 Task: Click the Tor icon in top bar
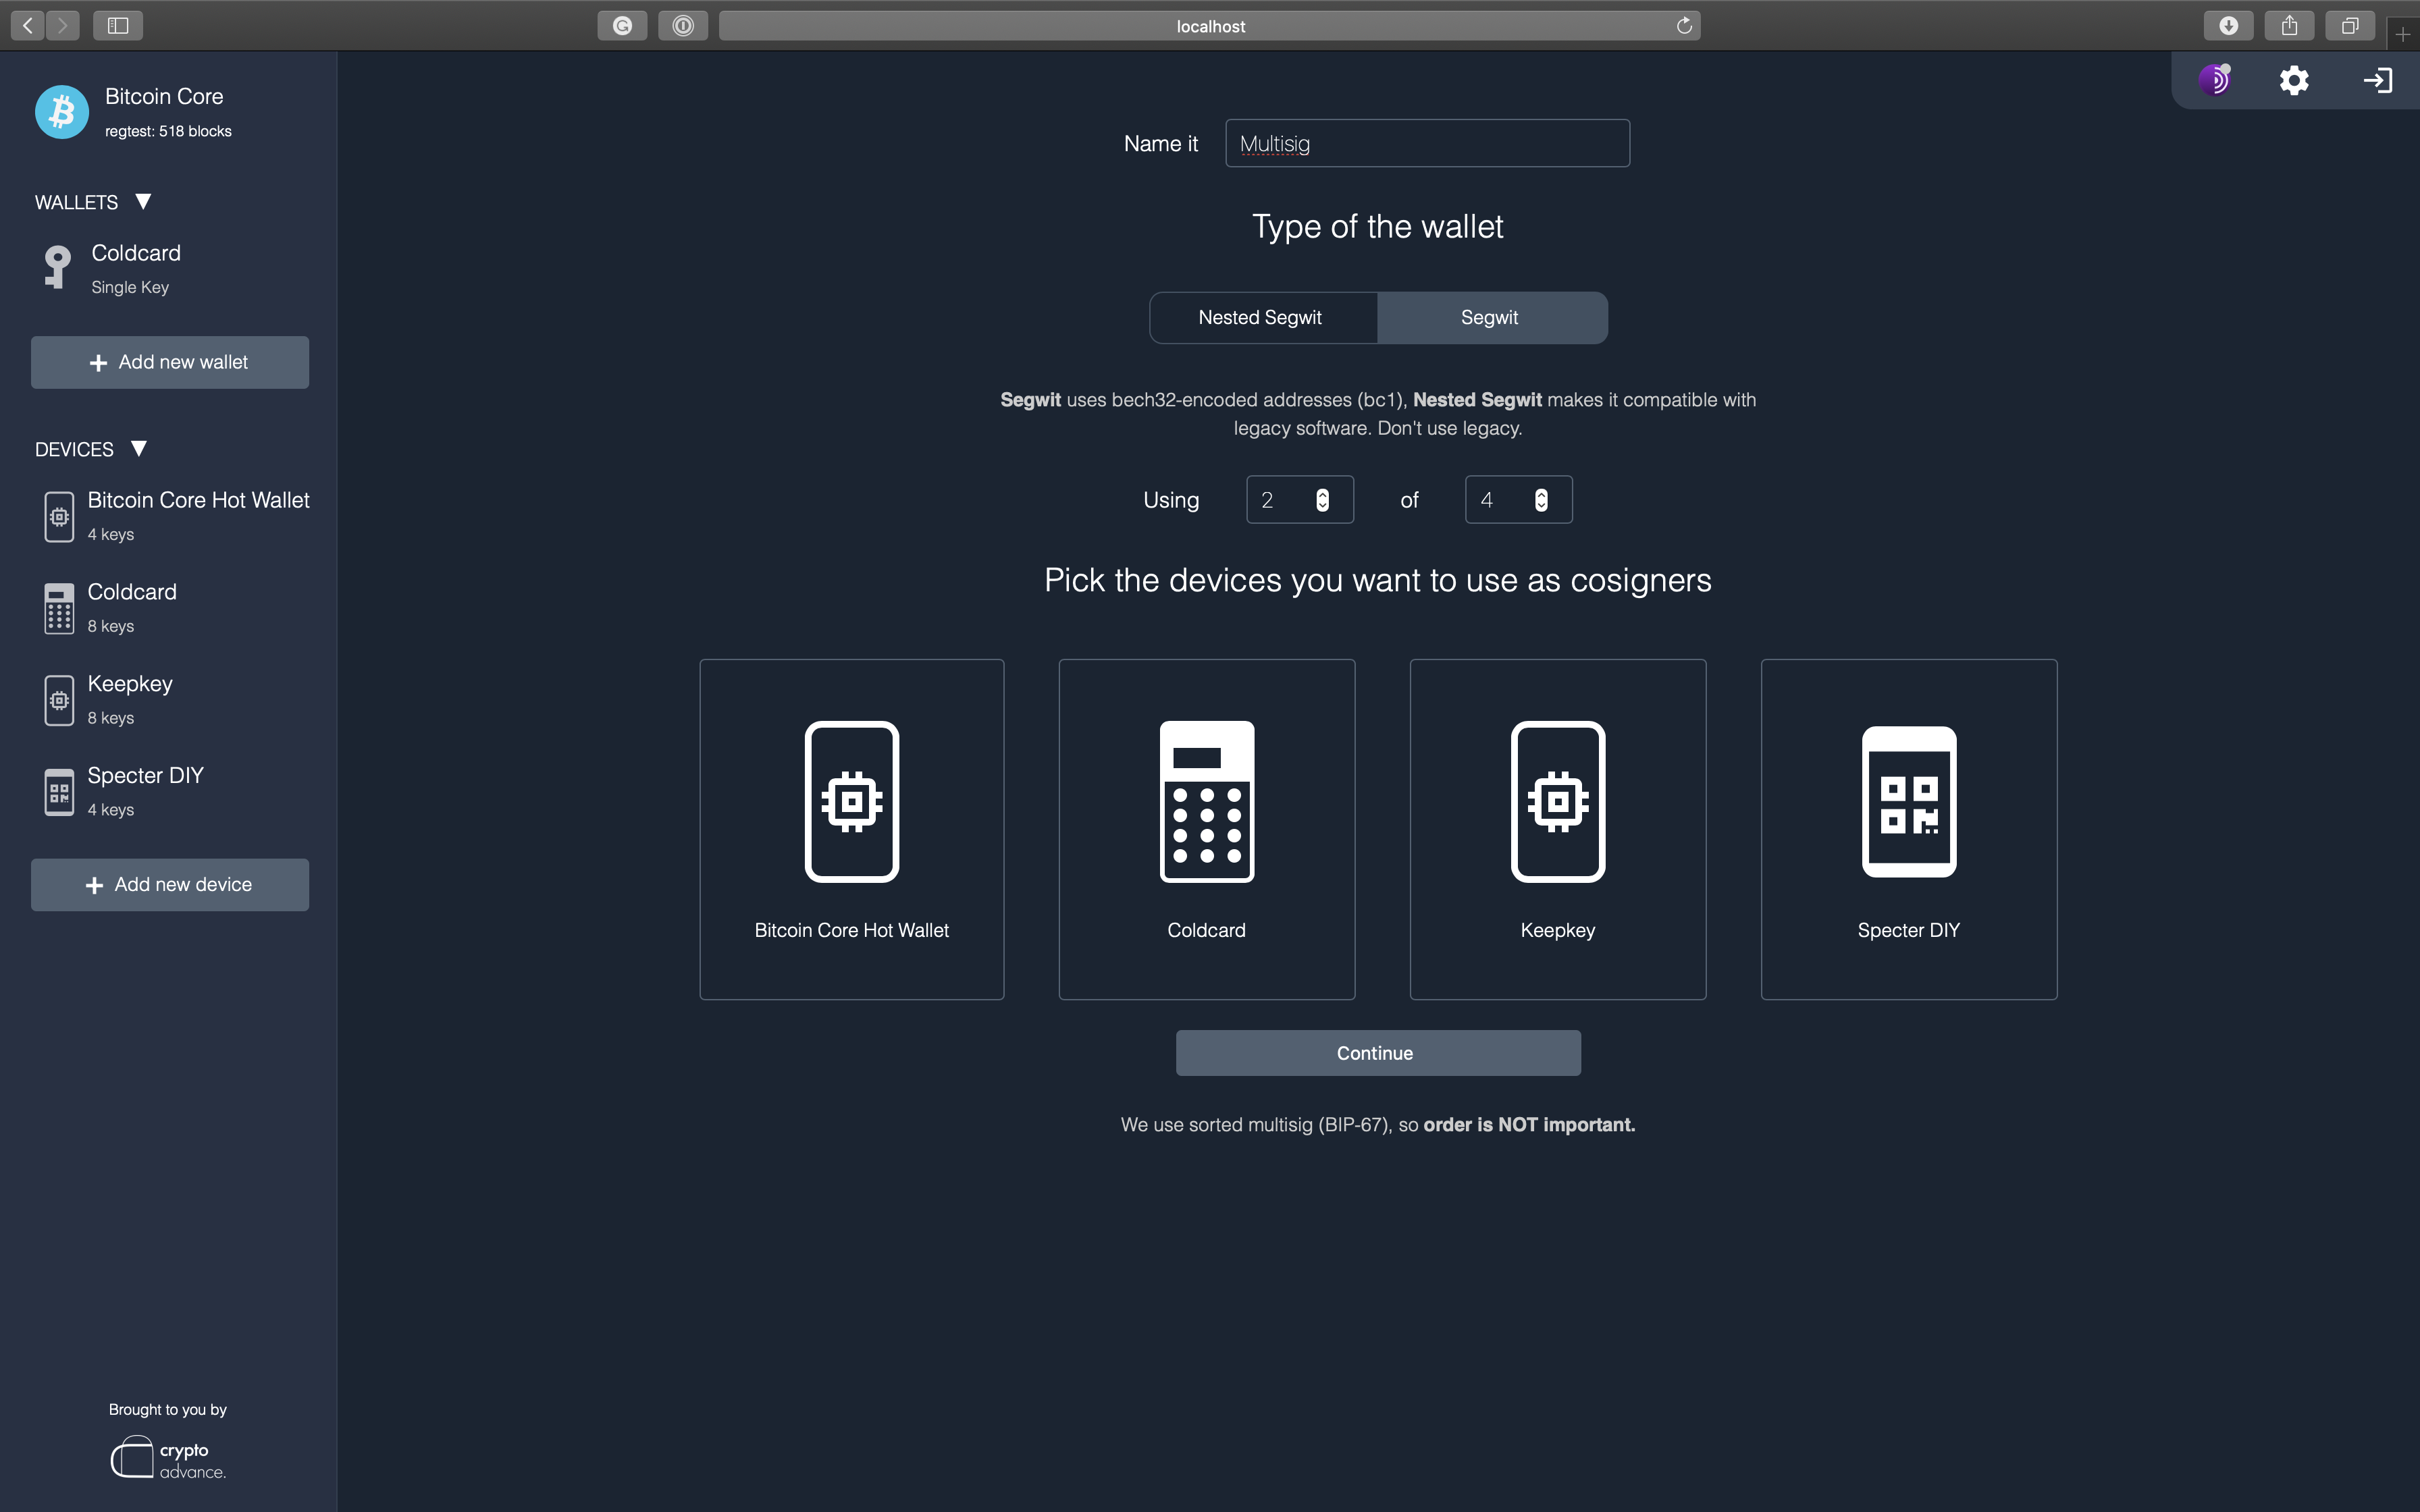coord(2215,80)
